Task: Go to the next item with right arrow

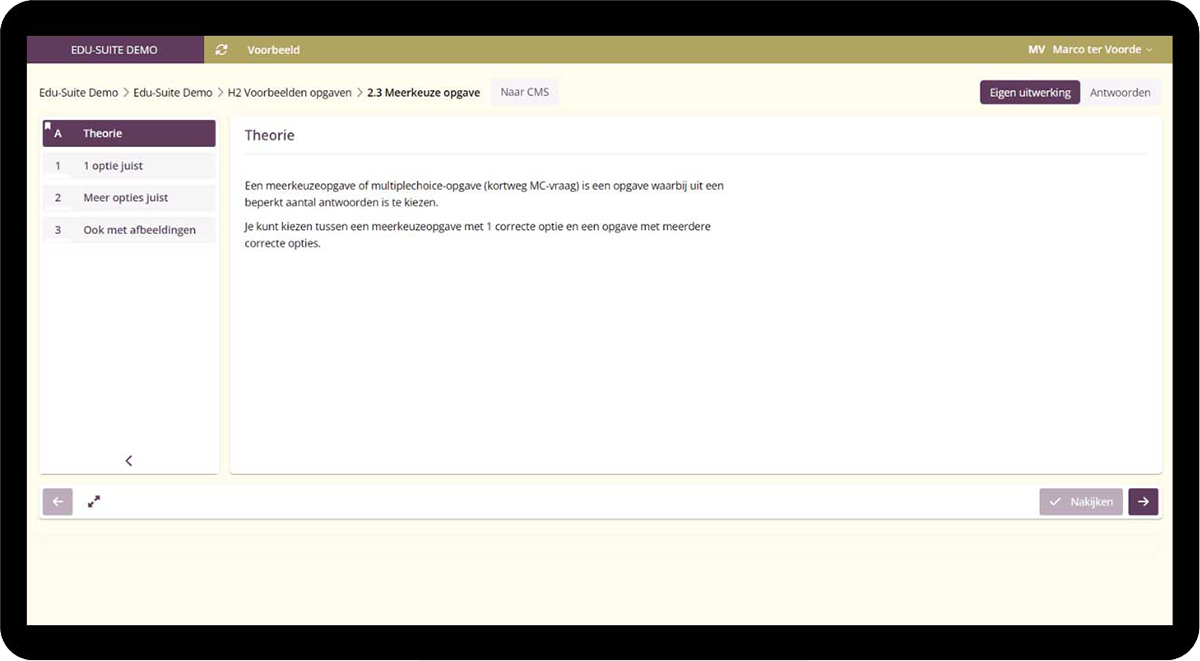Action: pyautogui.click(x=1143, y=502)
